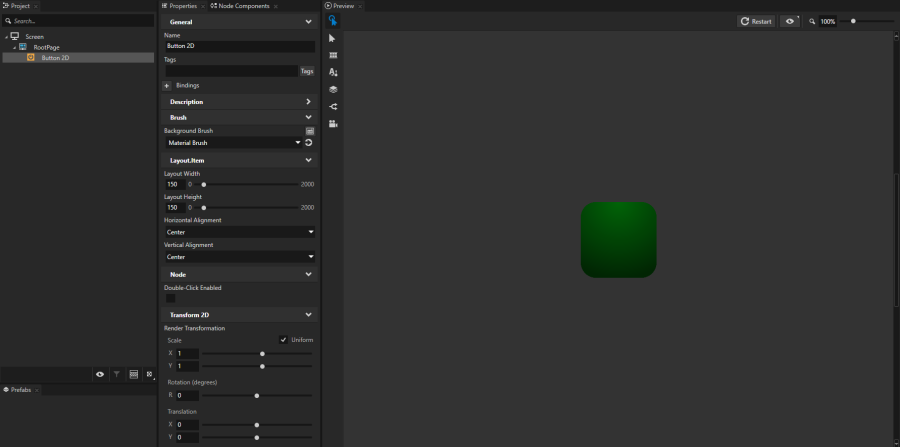The width and height of the screenshot is (900, 447).
Task: Select RootPage in the project tree
Action: click(x=46, y=47)
